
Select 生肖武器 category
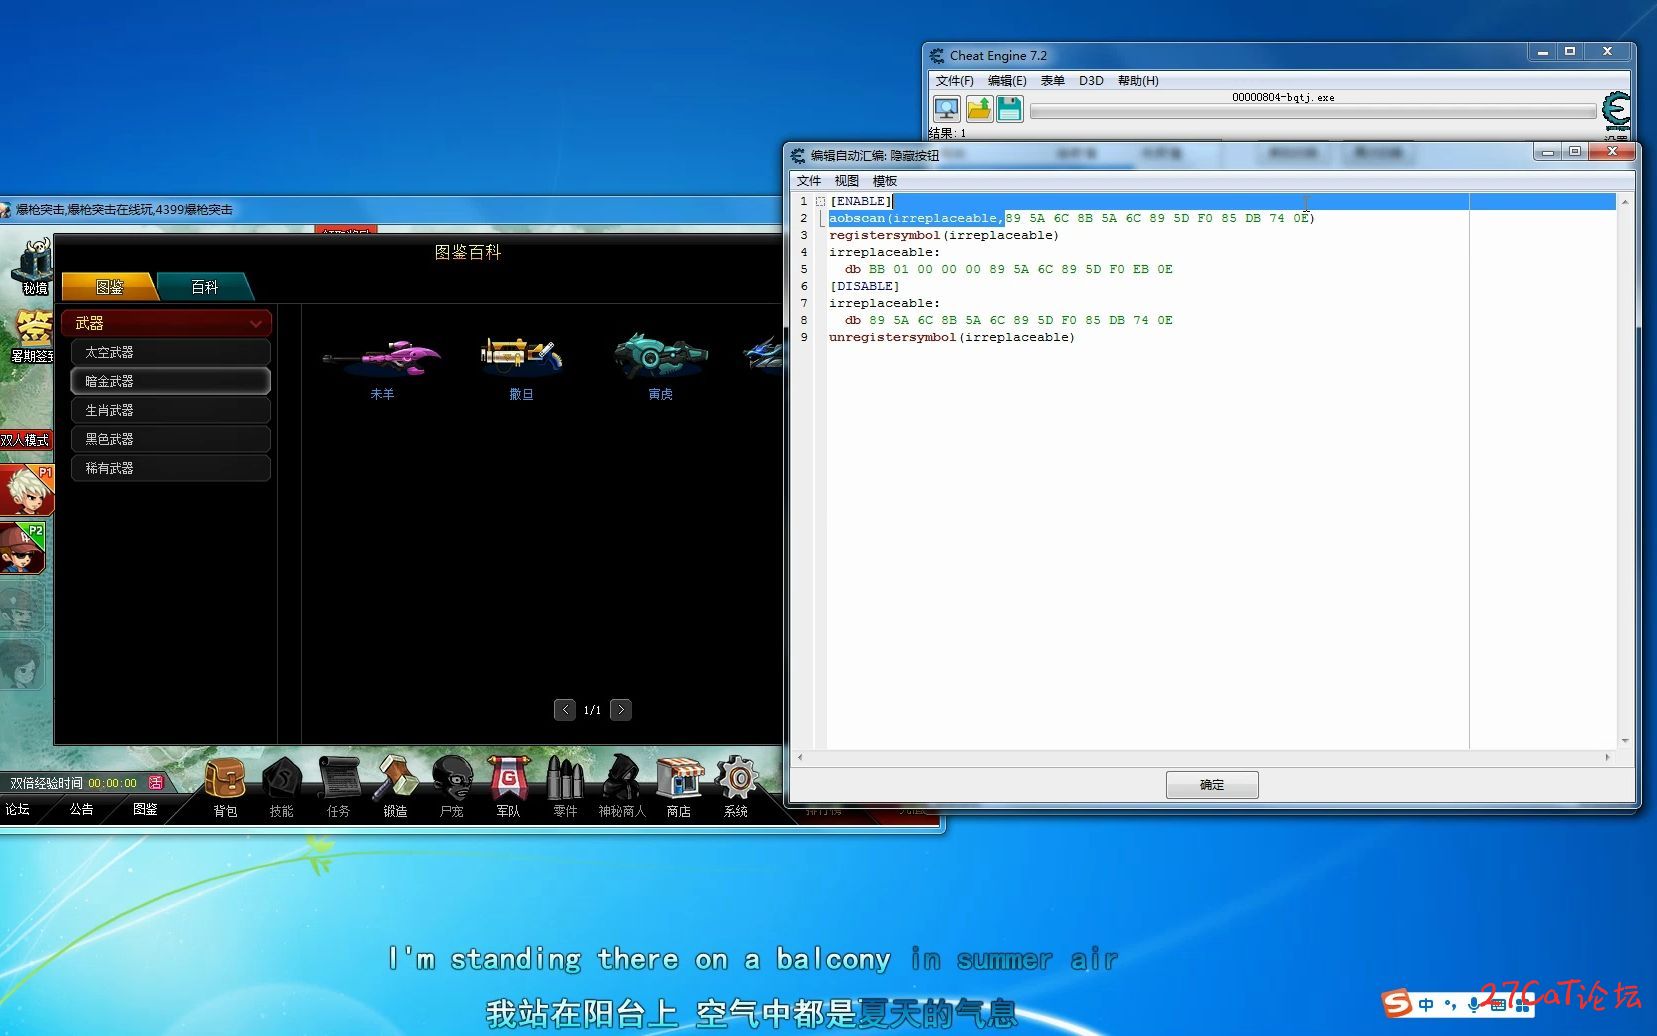point(171,410)
